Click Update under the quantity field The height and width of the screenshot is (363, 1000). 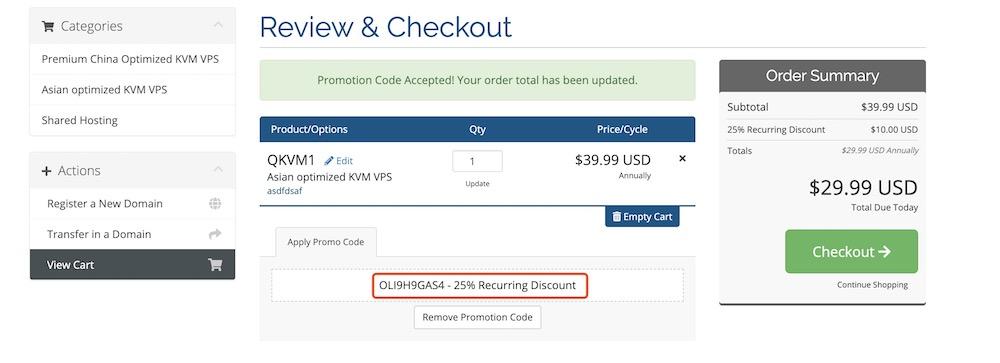478,184
